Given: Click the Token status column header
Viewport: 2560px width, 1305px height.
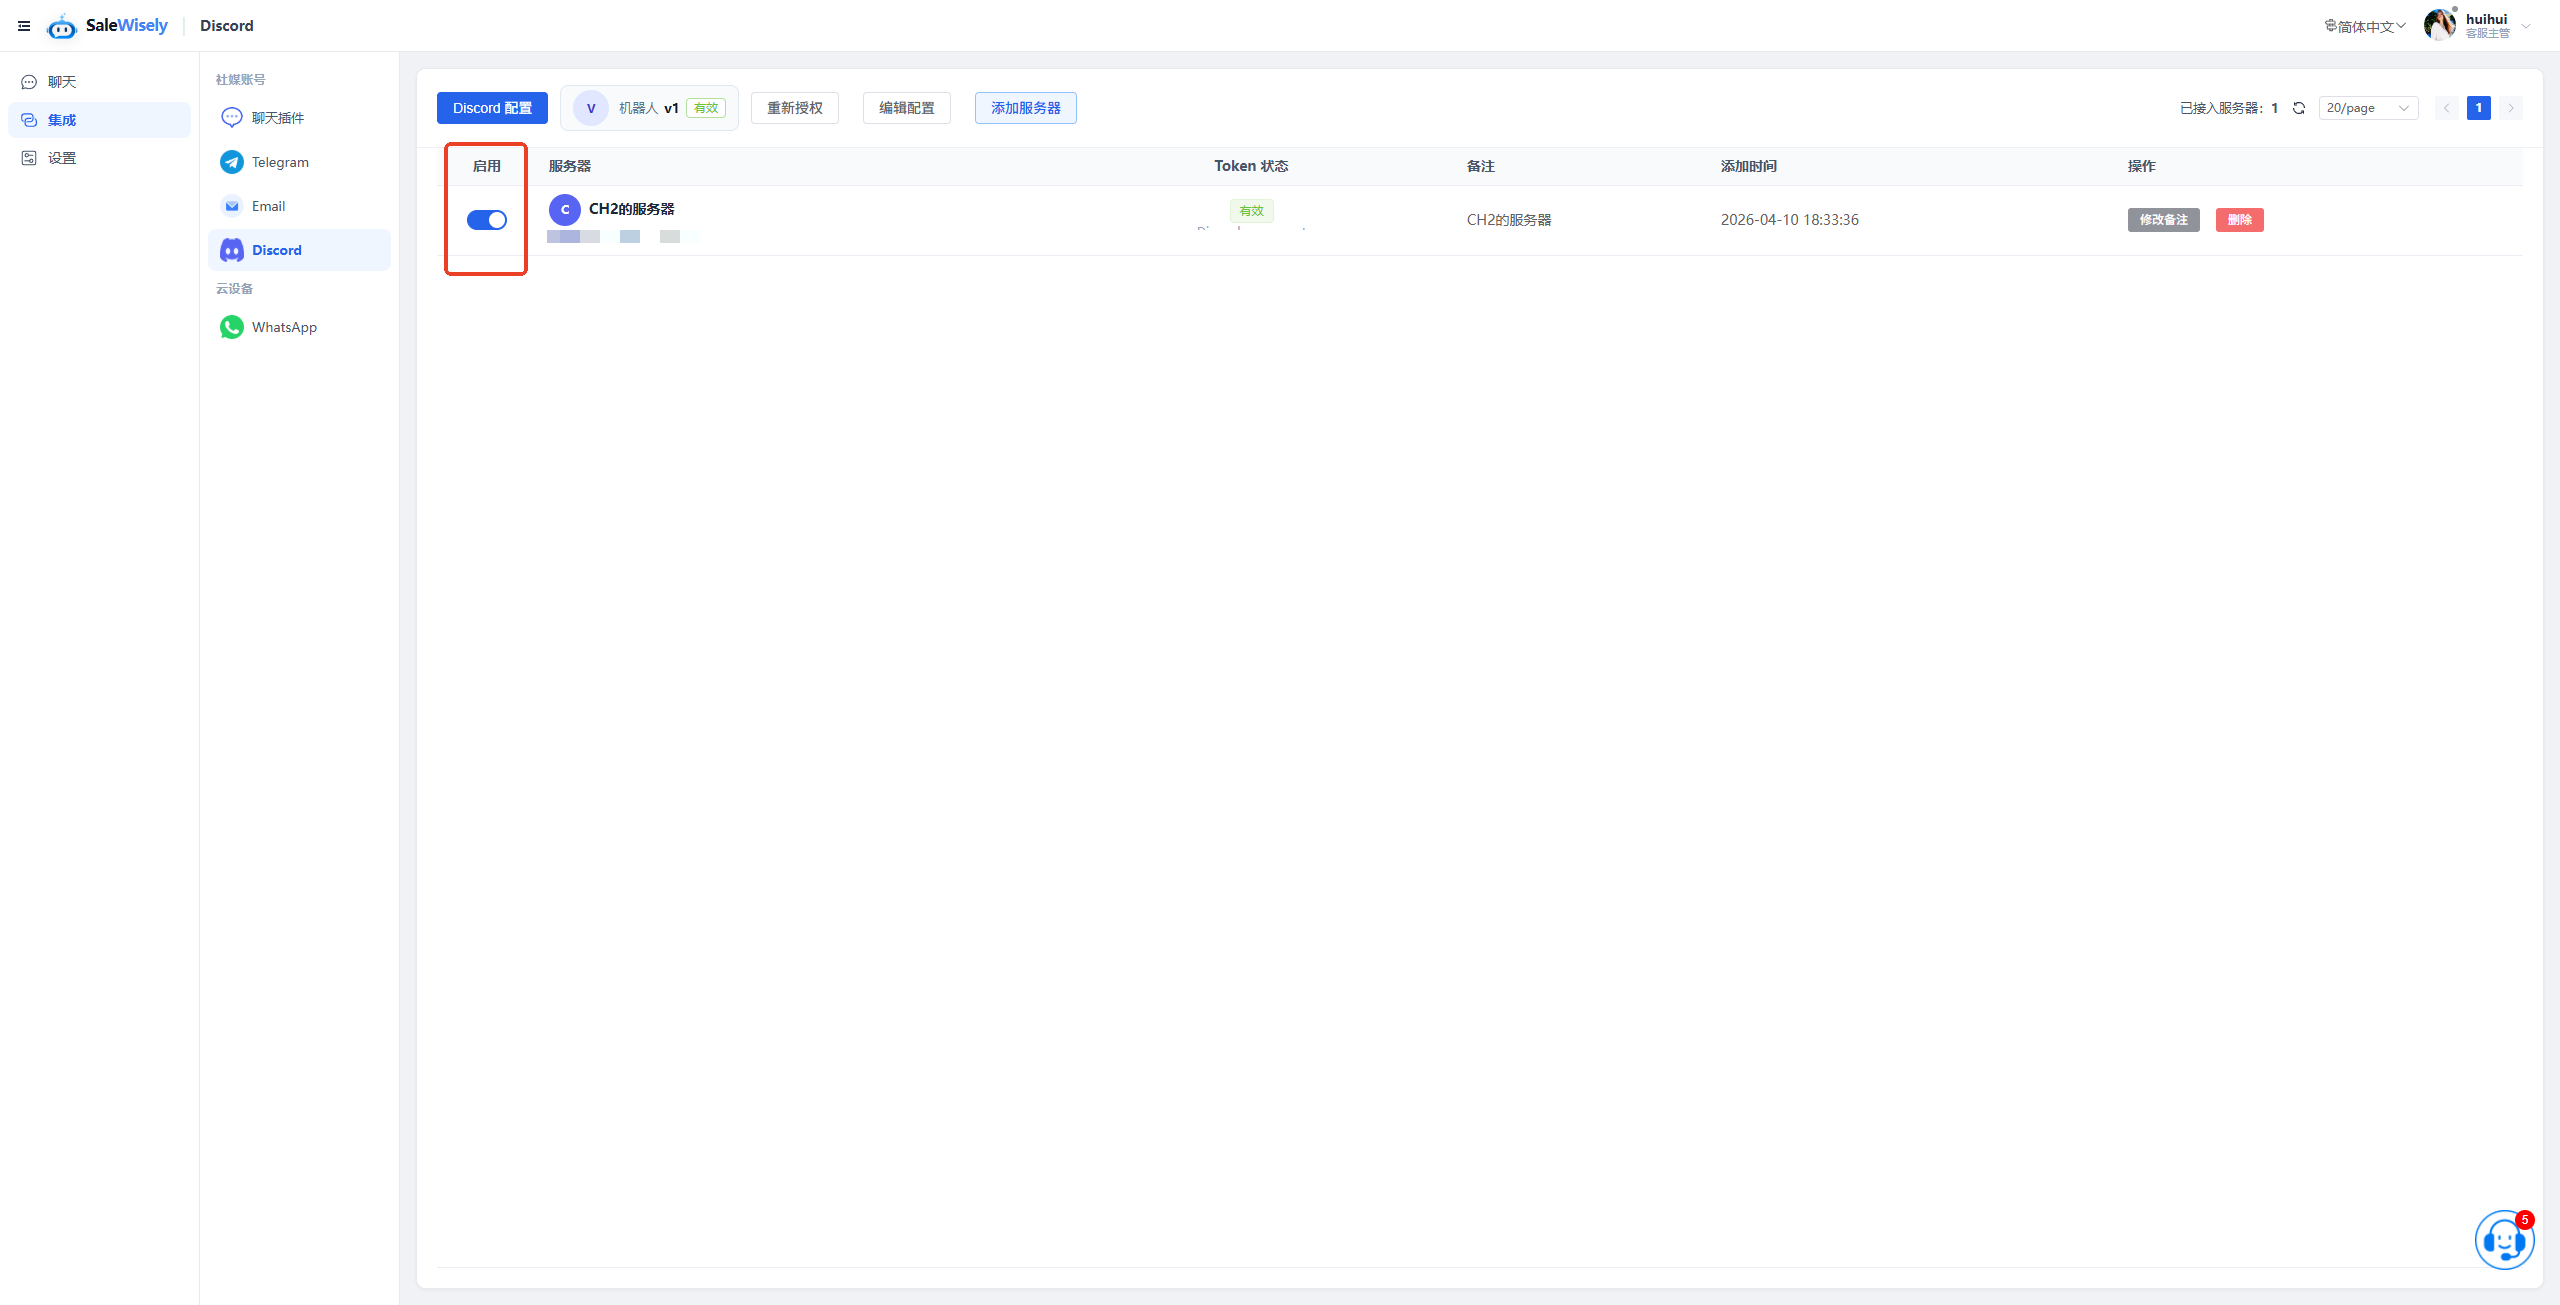Looking at the screenshot, I should click(1252, 166).
